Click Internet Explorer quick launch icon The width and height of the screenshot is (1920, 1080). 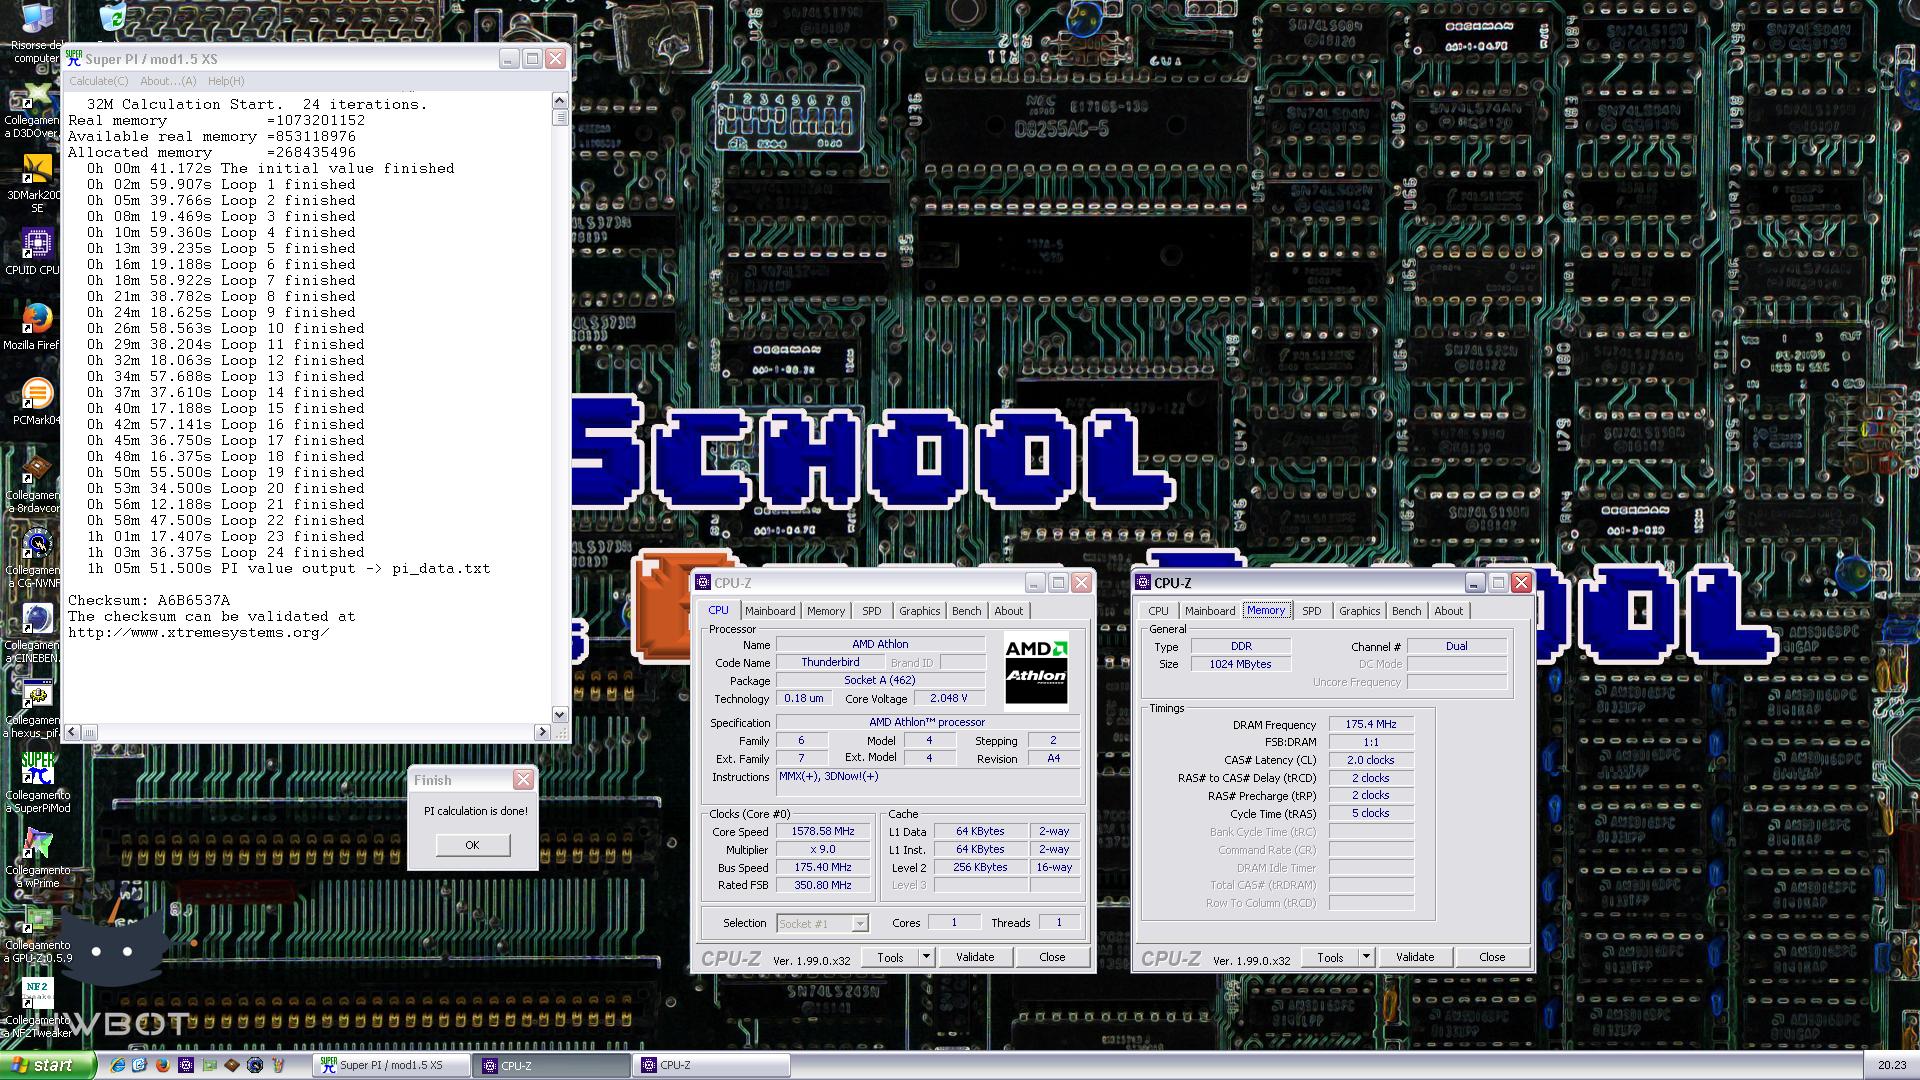[117, 1066]
